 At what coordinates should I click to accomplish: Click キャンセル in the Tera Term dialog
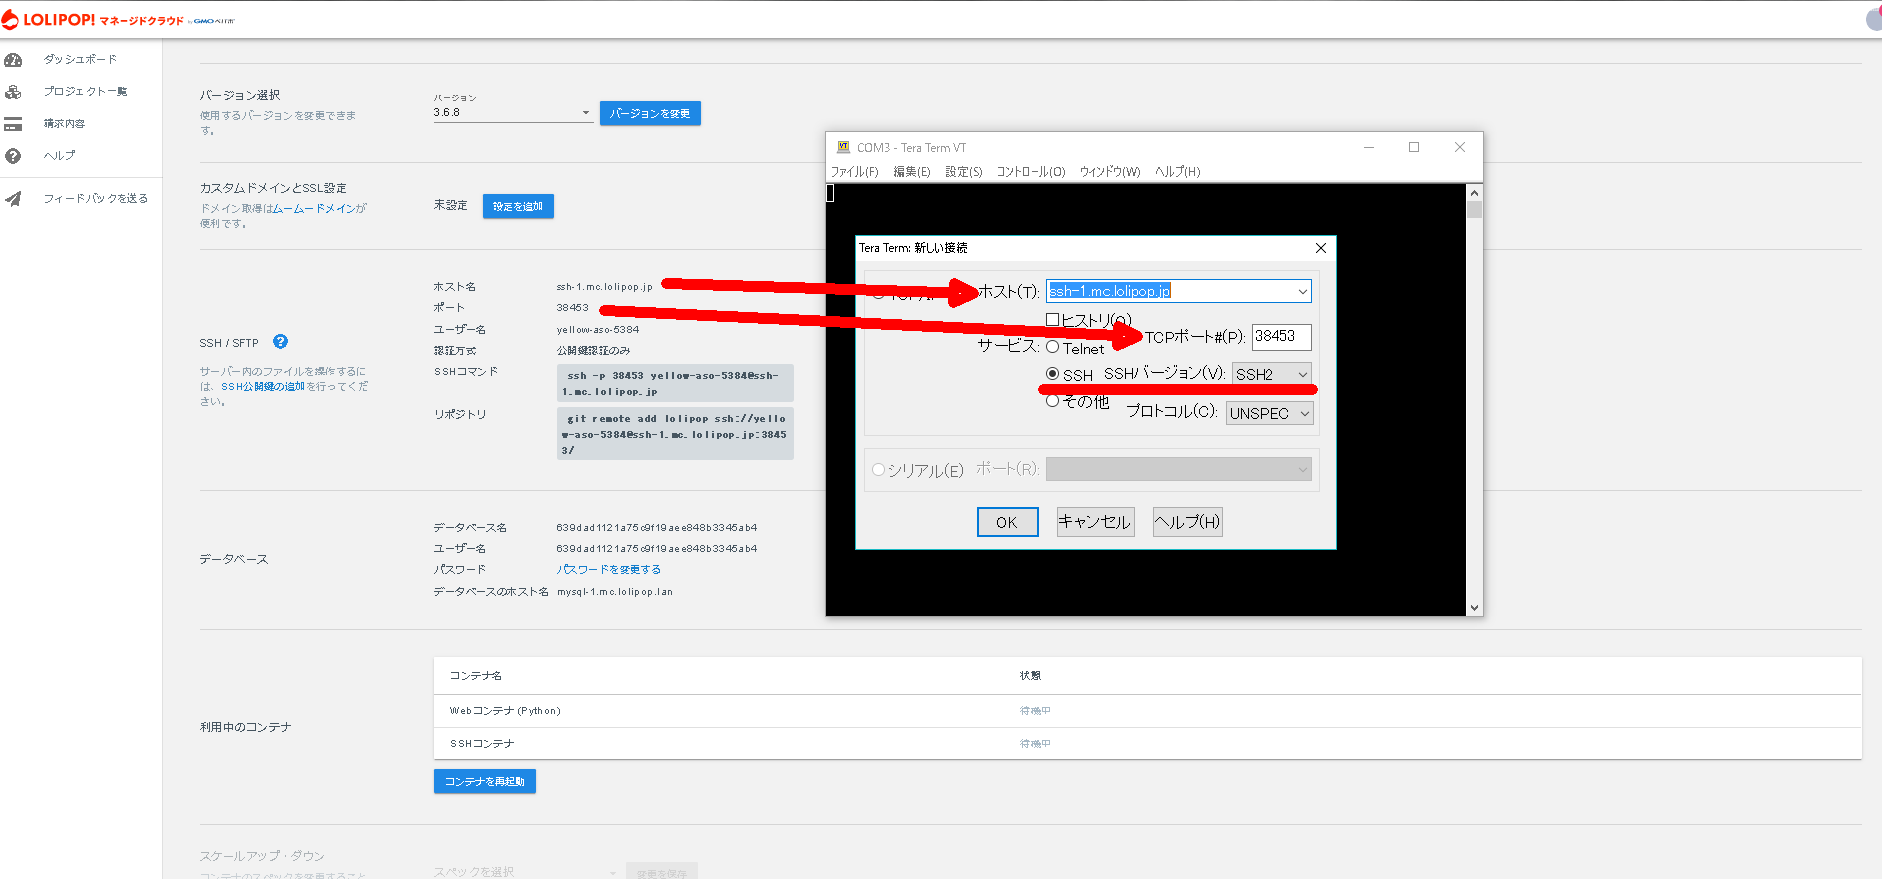[x=1095, y=522]
